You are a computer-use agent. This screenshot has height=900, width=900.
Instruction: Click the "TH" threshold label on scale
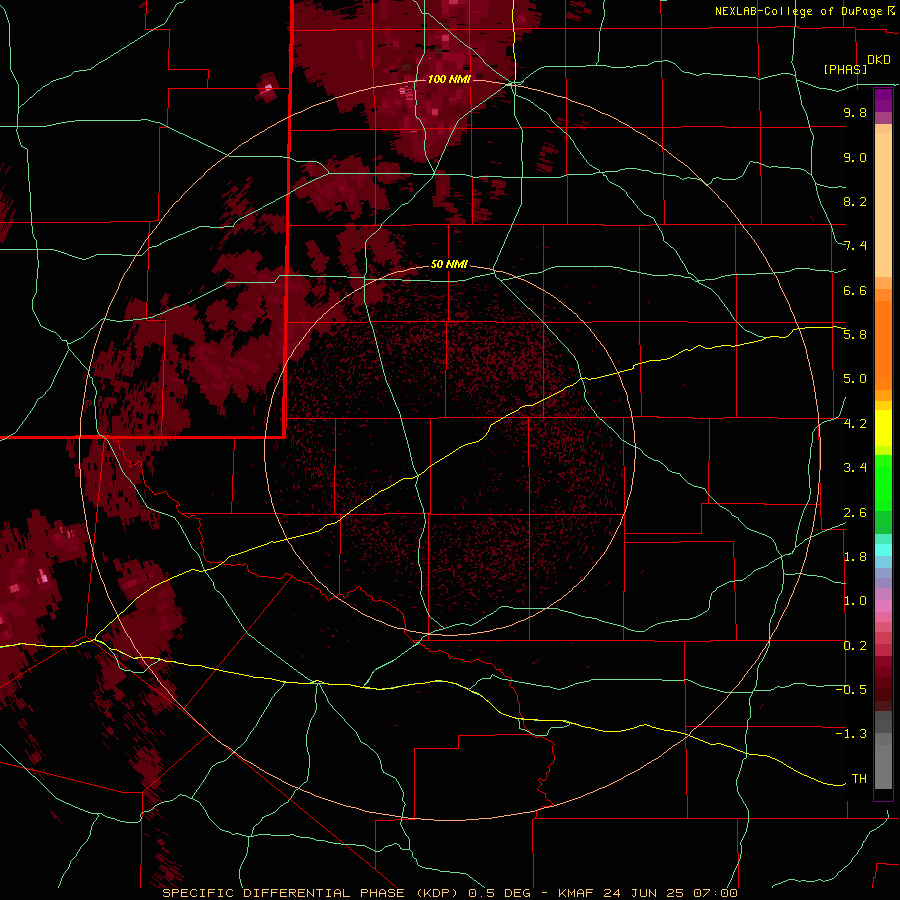pyautogui.click(x=859, y=779)
